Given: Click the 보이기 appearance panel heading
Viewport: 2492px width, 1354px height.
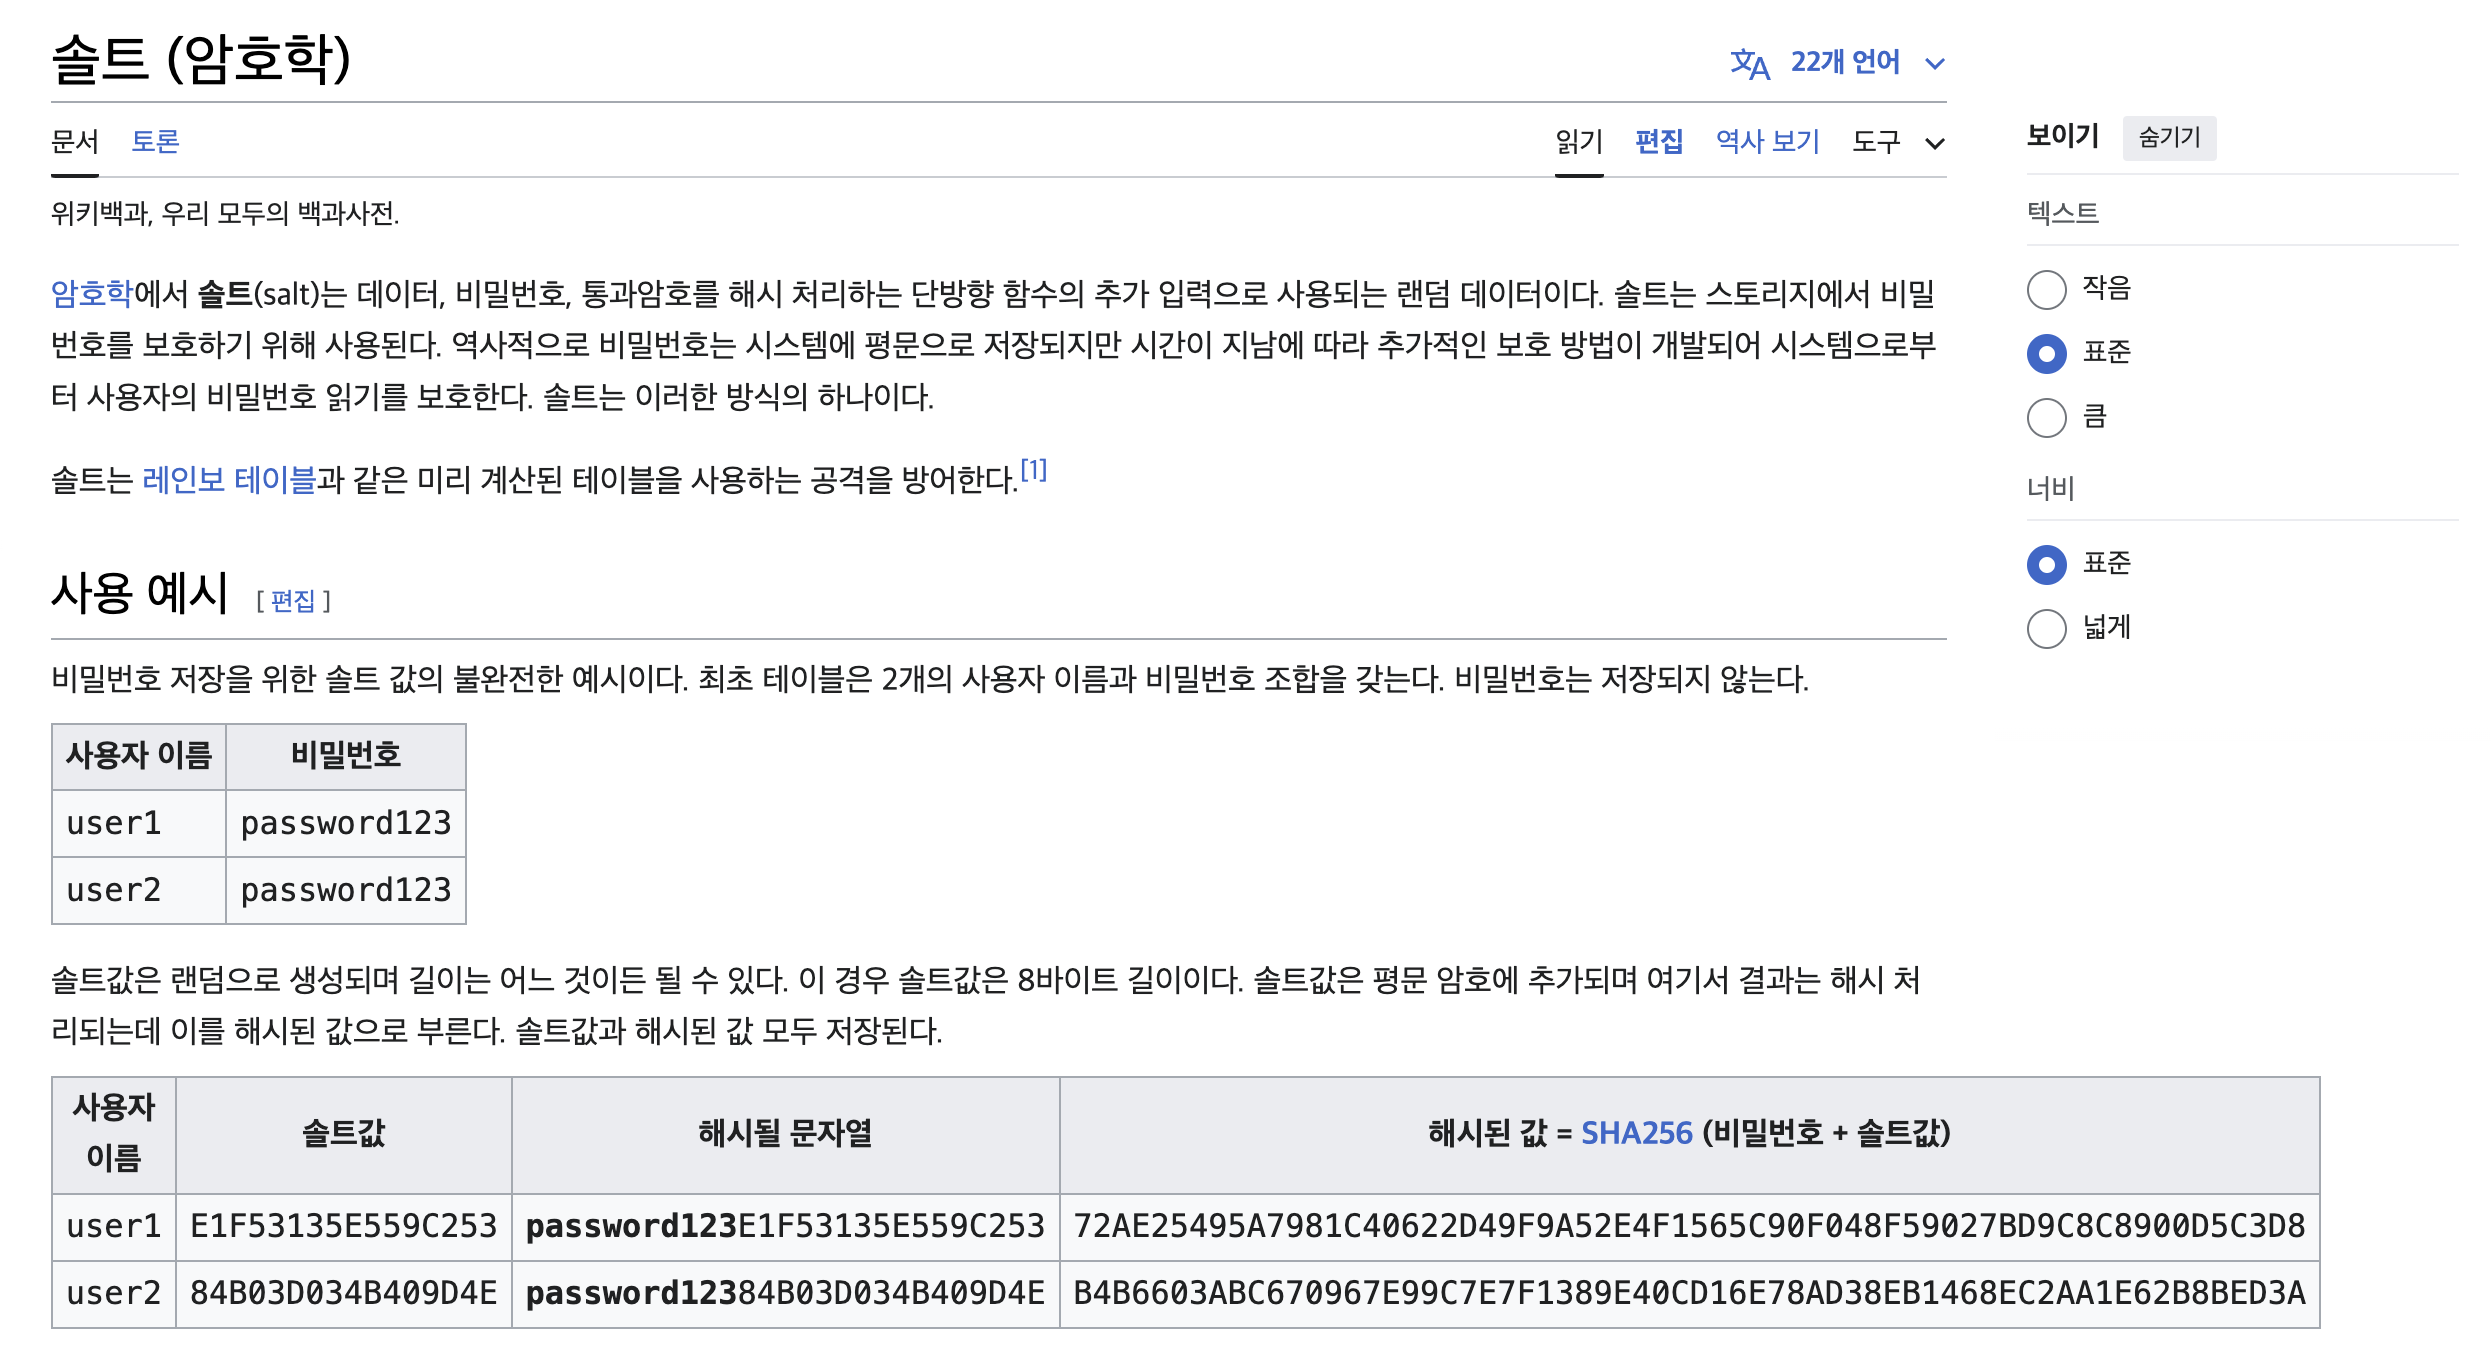Looking at the screenshot, I should [x=2062, y=136].
